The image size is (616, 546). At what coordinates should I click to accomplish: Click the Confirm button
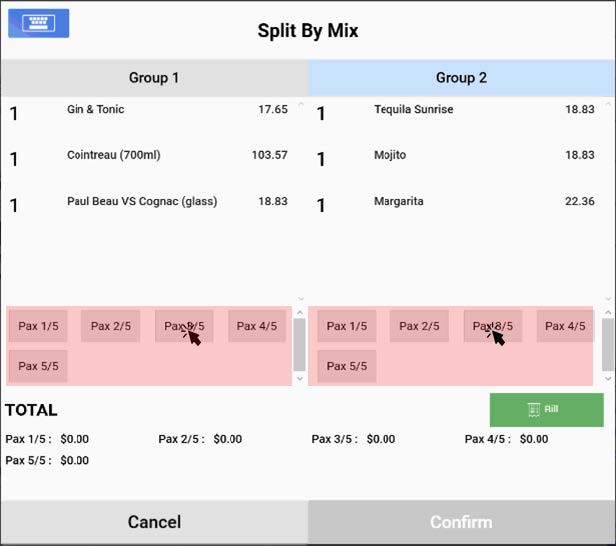click(461, 522)
